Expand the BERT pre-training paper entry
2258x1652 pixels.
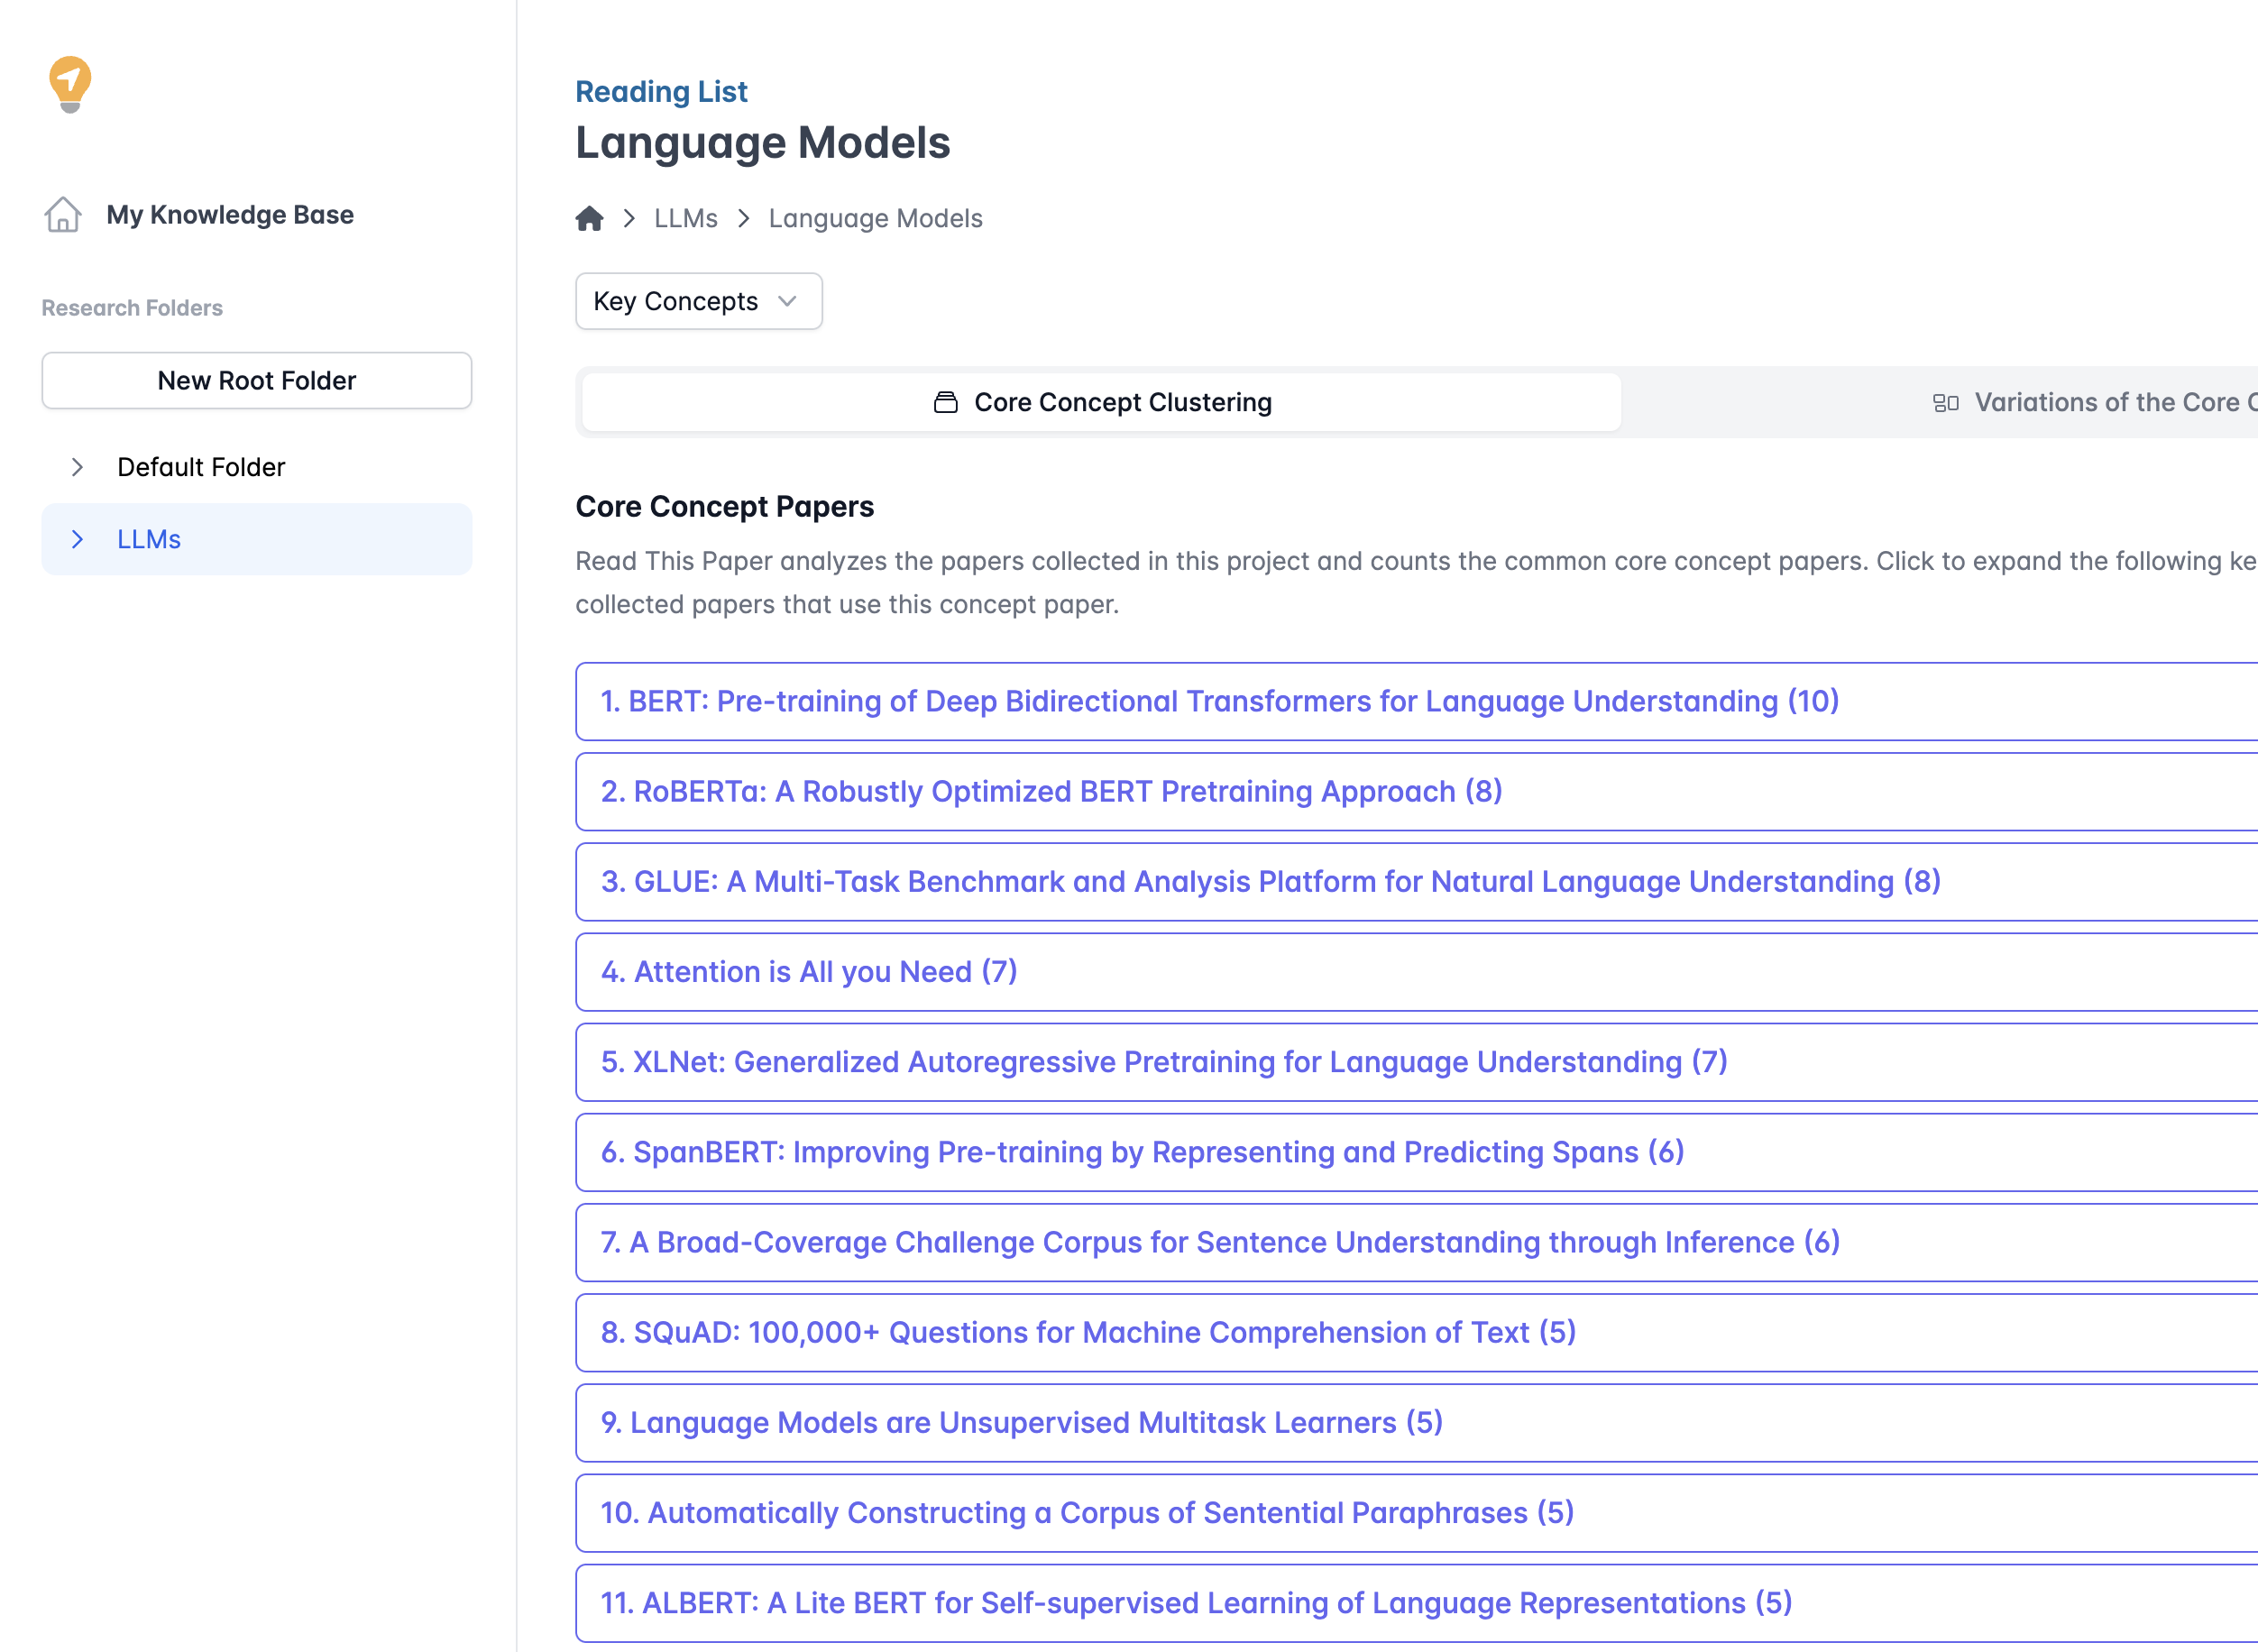pos(1219,701)
